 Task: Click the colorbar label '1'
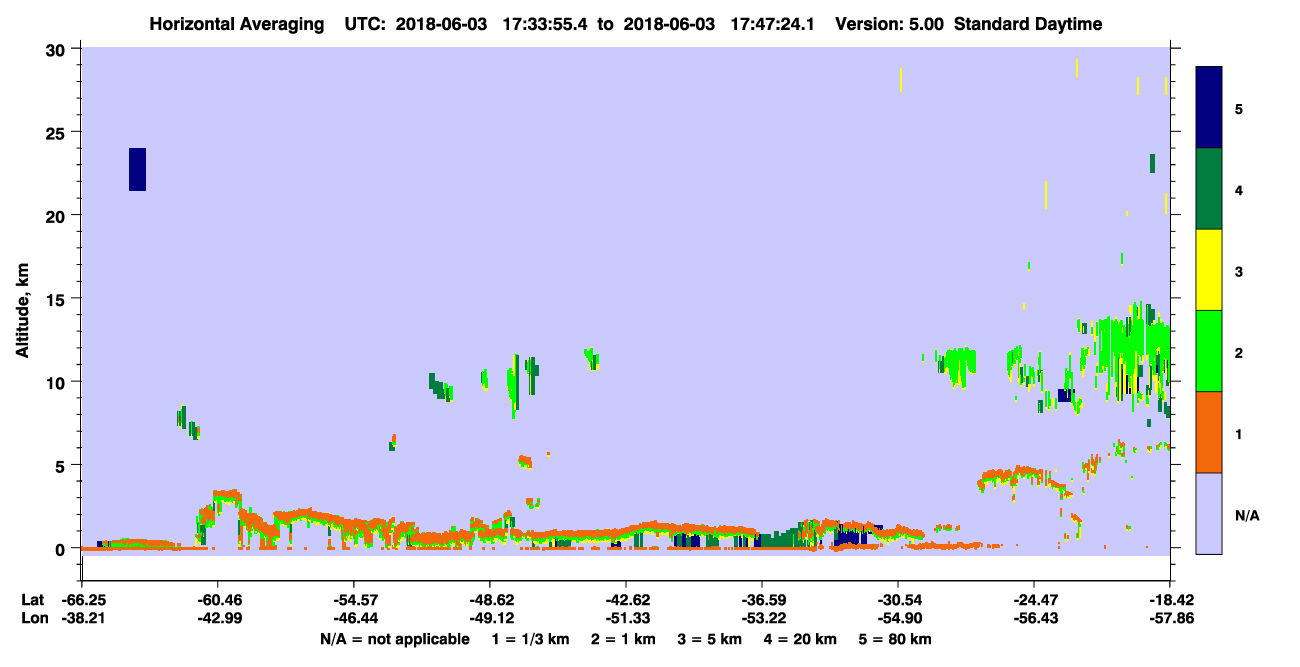pos(1239,434)
